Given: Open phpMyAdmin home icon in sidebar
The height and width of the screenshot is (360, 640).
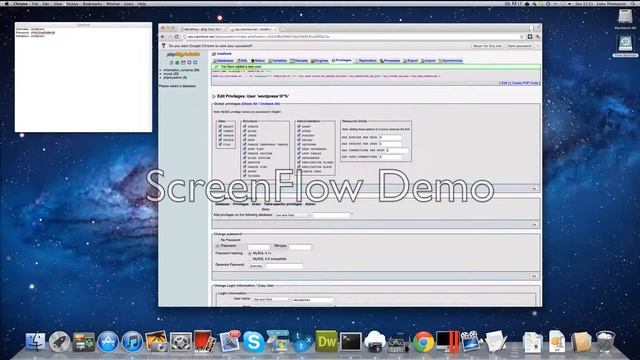Looking at the screenshot, I should (171, 62).
